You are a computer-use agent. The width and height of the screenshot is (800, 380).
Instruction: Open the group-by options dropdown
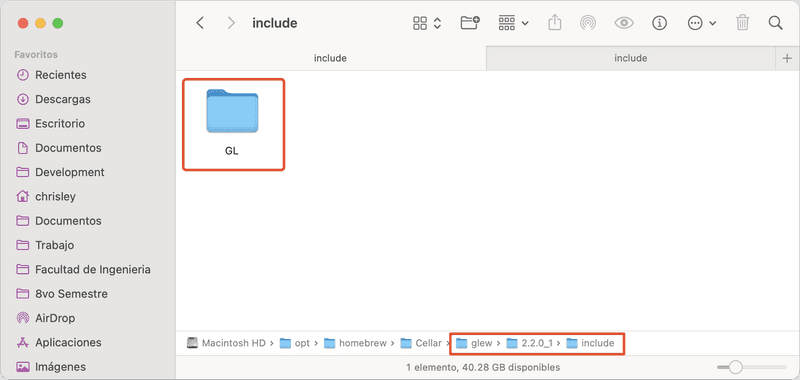click(513, 23)
